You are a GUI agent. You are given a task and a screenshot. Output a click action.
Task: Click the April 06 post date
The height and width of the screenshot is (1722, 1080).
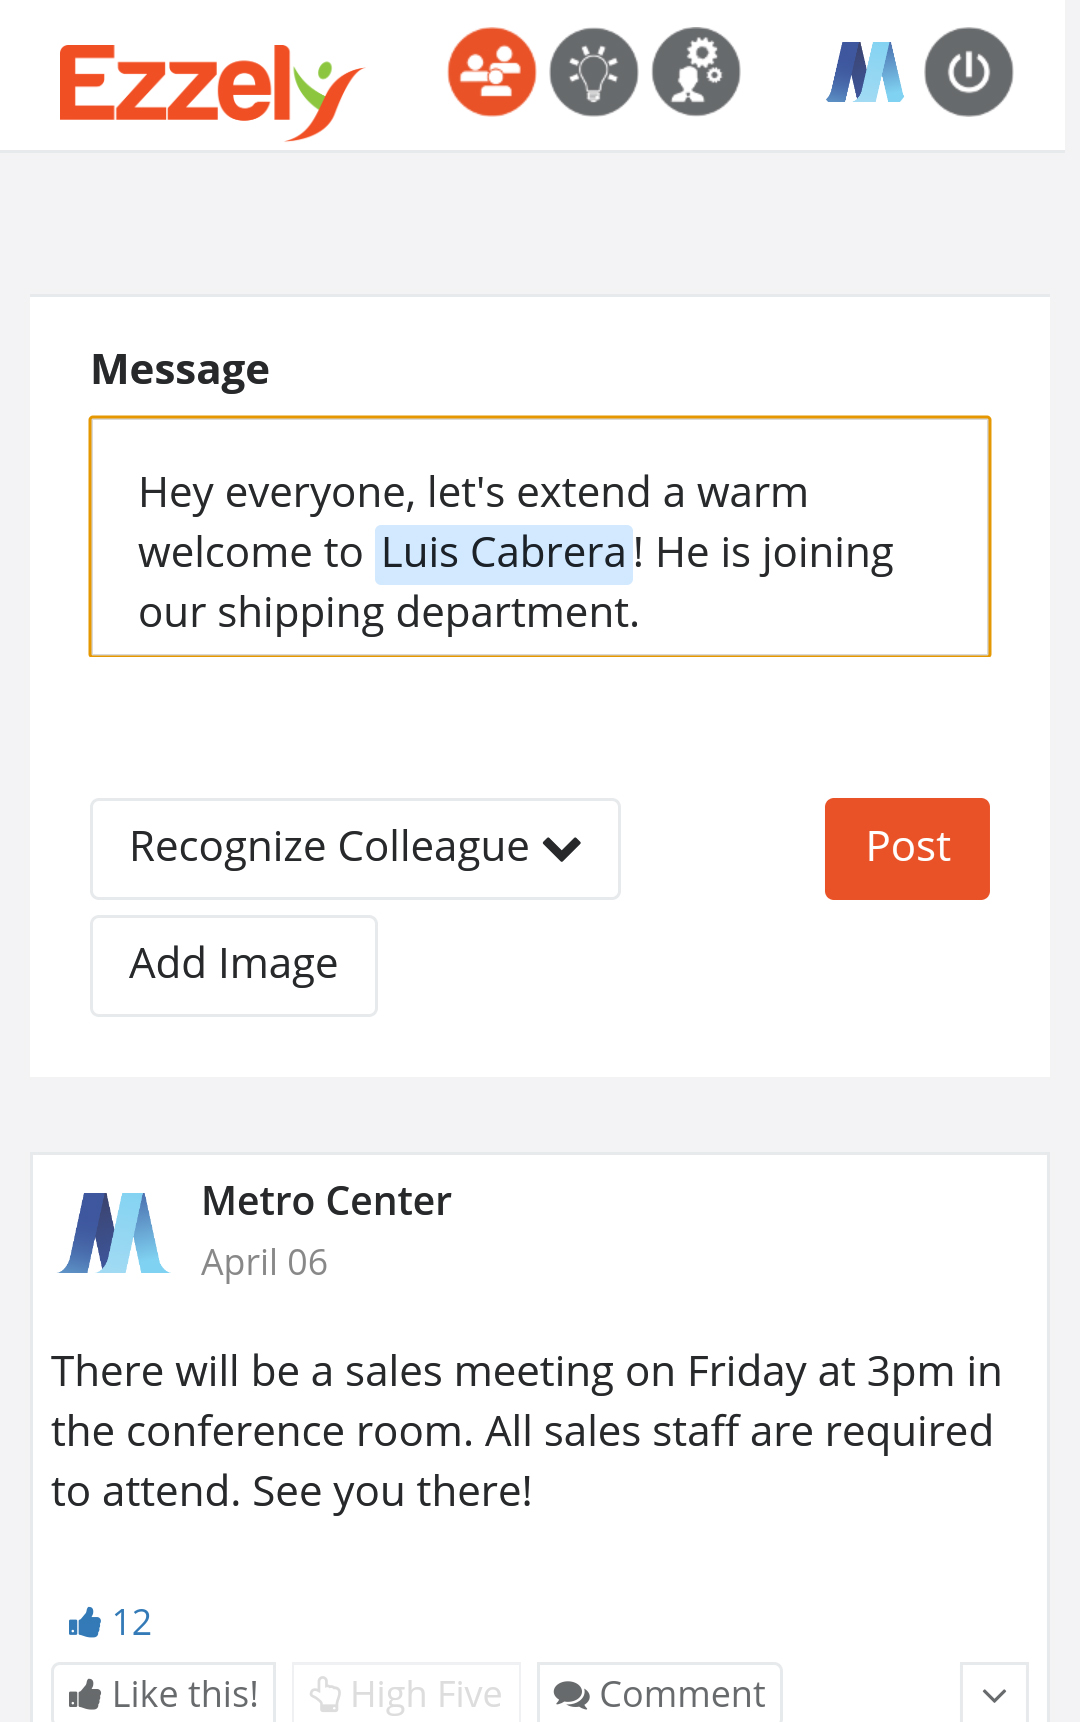[x=264, y=1262]
